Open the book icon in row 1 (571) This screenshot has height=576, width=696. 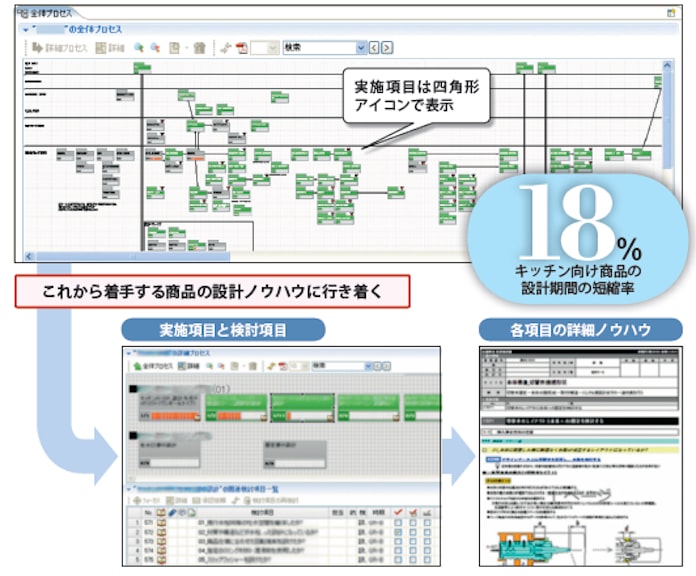(161, 523)
